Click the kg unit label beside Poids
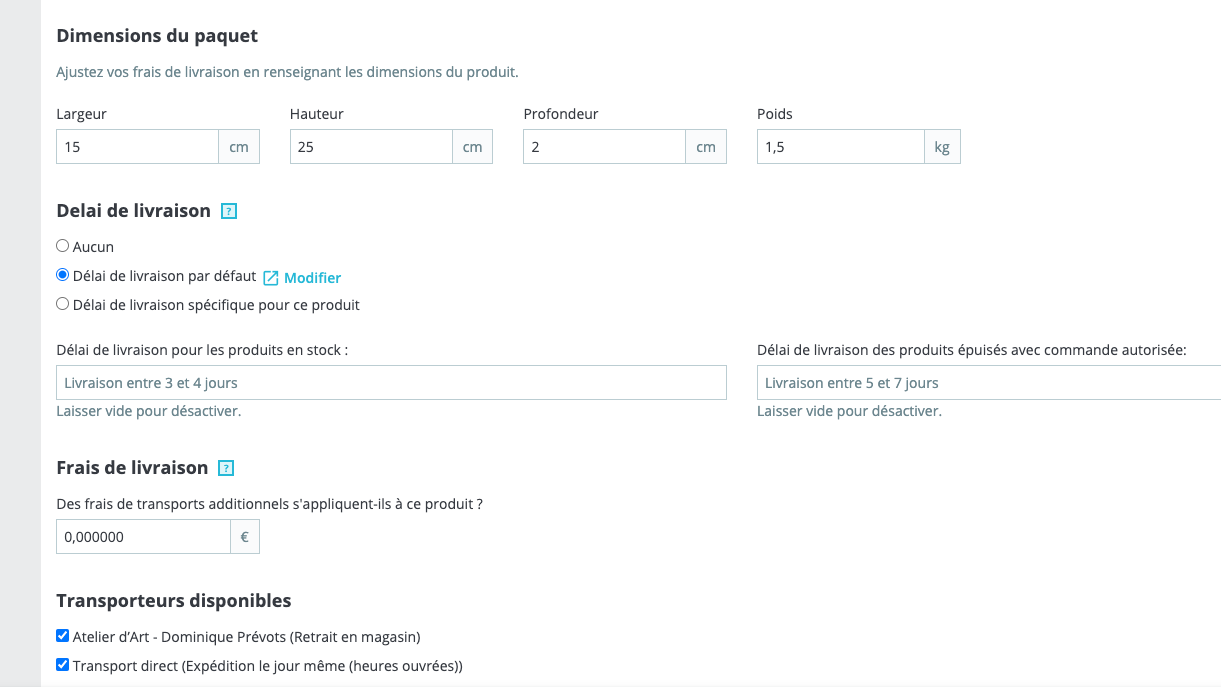This screenshot has width=1221, height=687. pyautogui.click(x=942, y=147)
